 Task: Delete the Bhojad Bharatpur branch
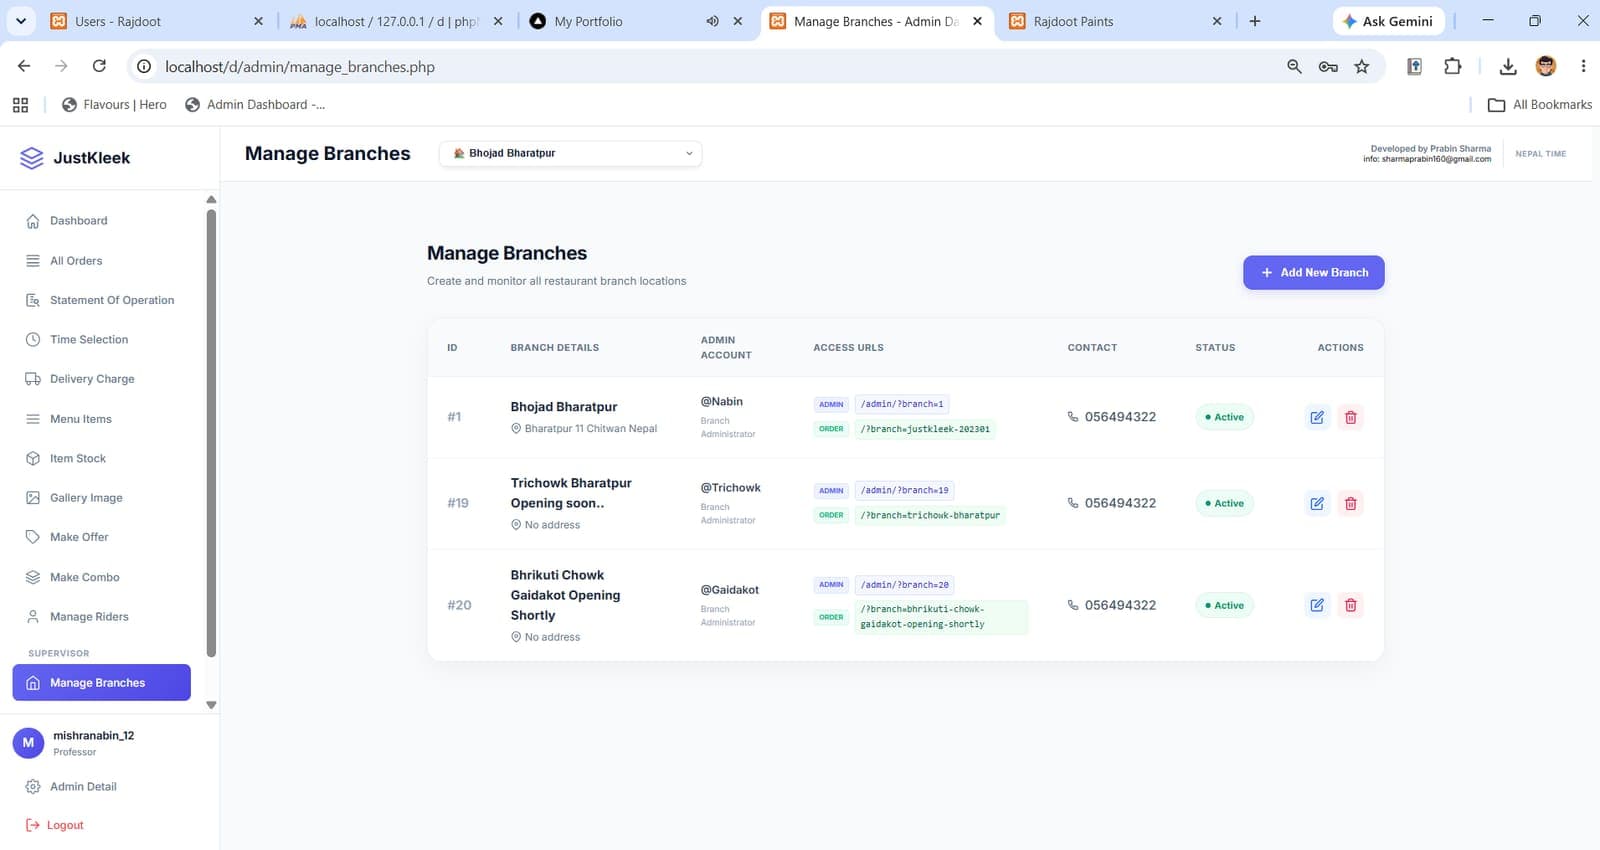click(1351, 417)
